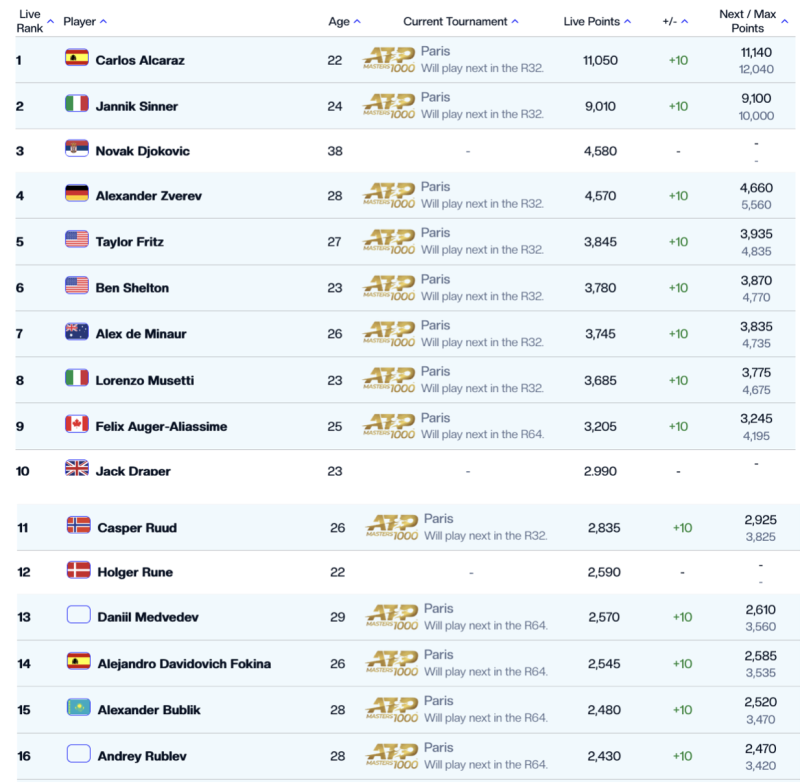The image size is (800, 784).
Task: Open Jannik Sinner's player link
Action: coord(139,105)
